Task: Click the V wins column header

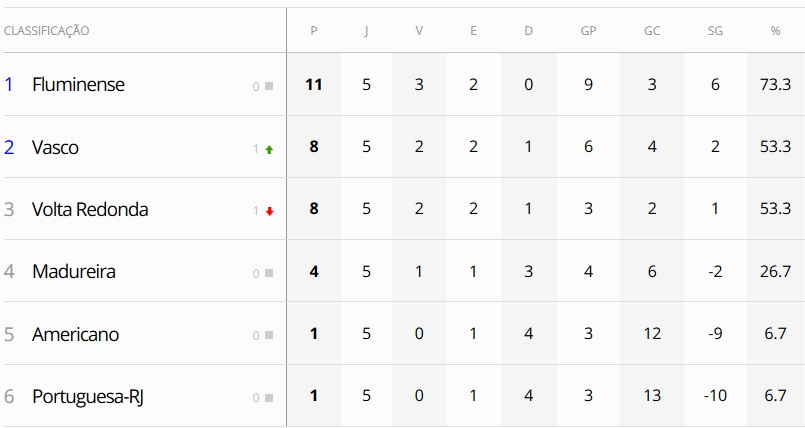Action: coord(419,31)
